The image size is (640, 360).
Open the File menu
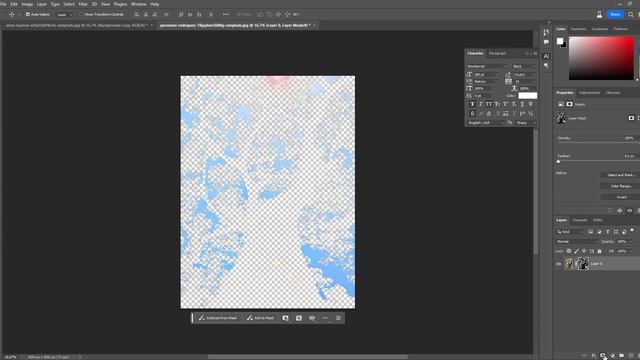3,4
